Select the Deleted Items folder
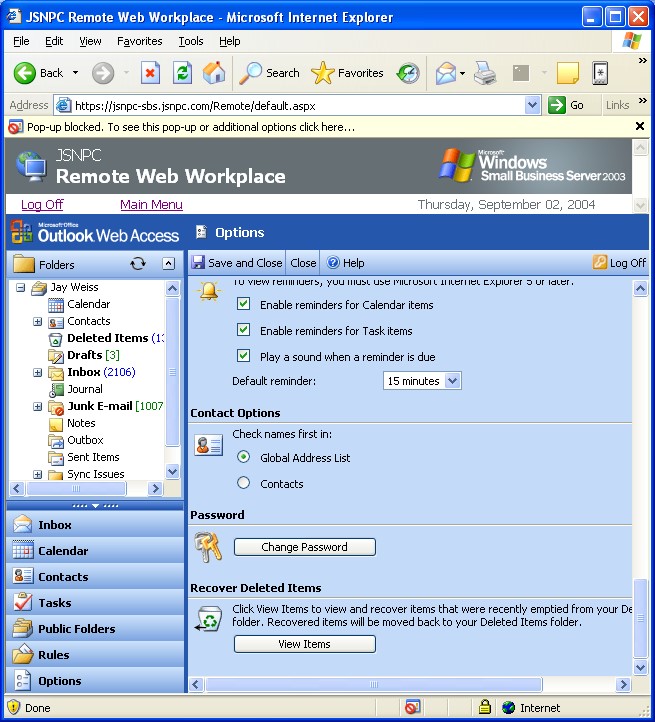Image resolution: width=655 pixels, height=722 pixels. (x=106, y=338)
